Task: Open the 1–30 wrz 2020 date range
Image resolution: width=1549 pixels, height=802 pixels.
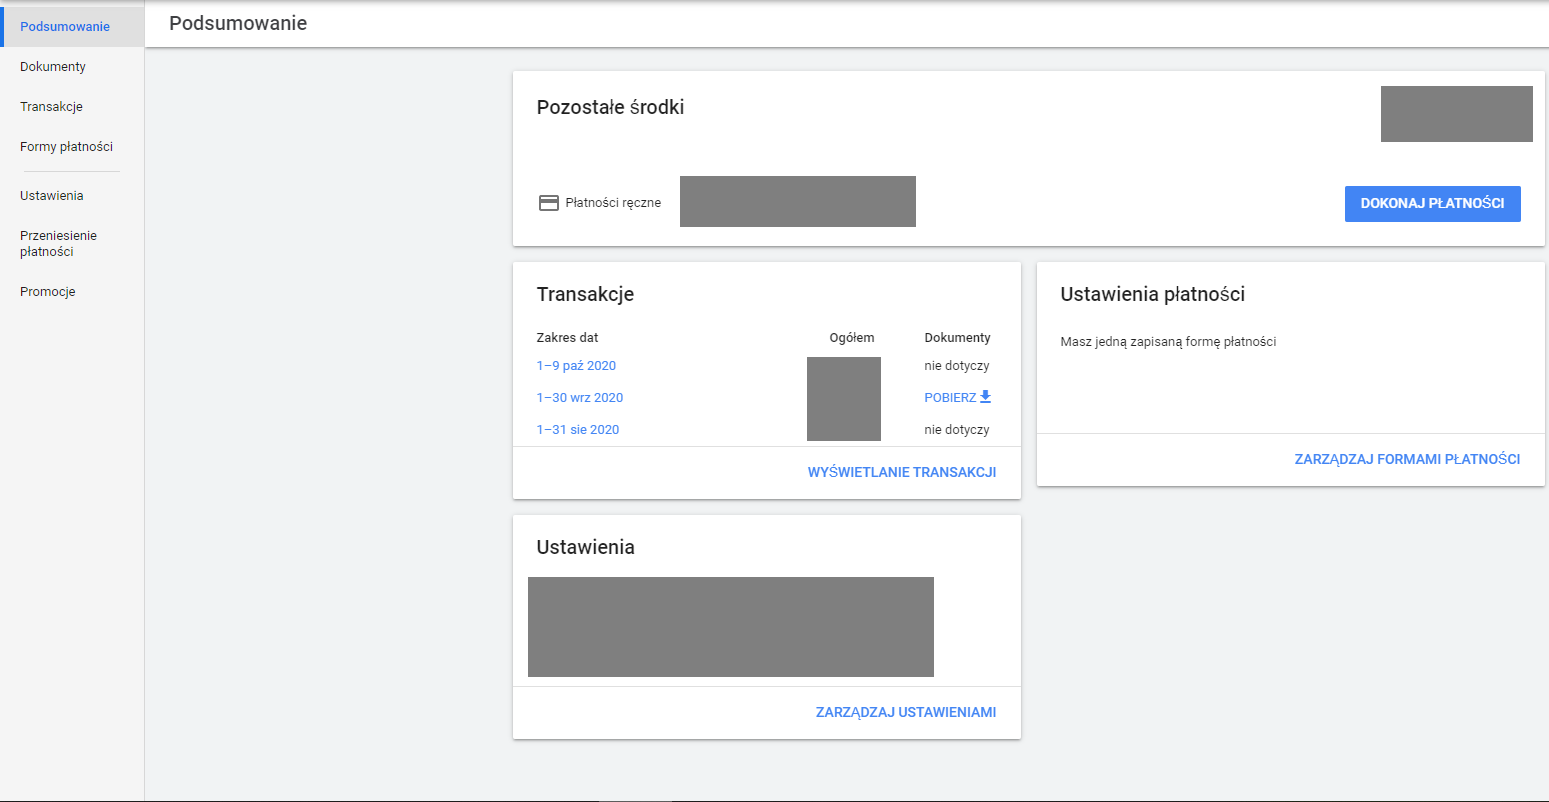Action: (580, 398)
